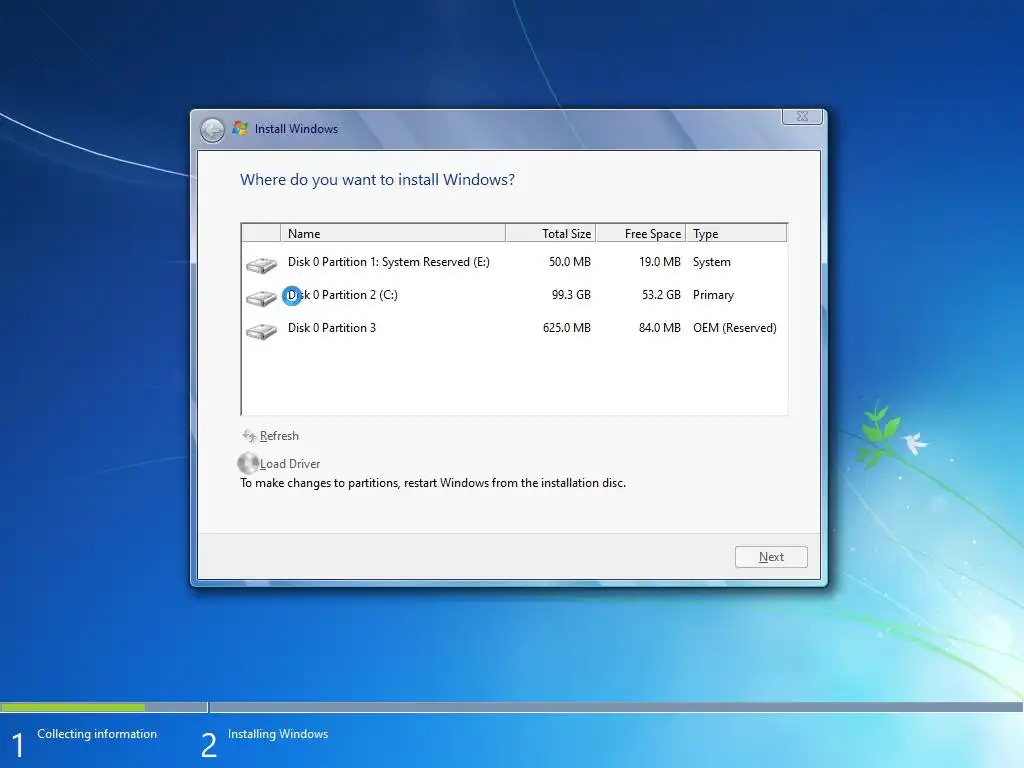
Task: Click the Windows flag logo in title bar
Action: (x=240, y=129)
